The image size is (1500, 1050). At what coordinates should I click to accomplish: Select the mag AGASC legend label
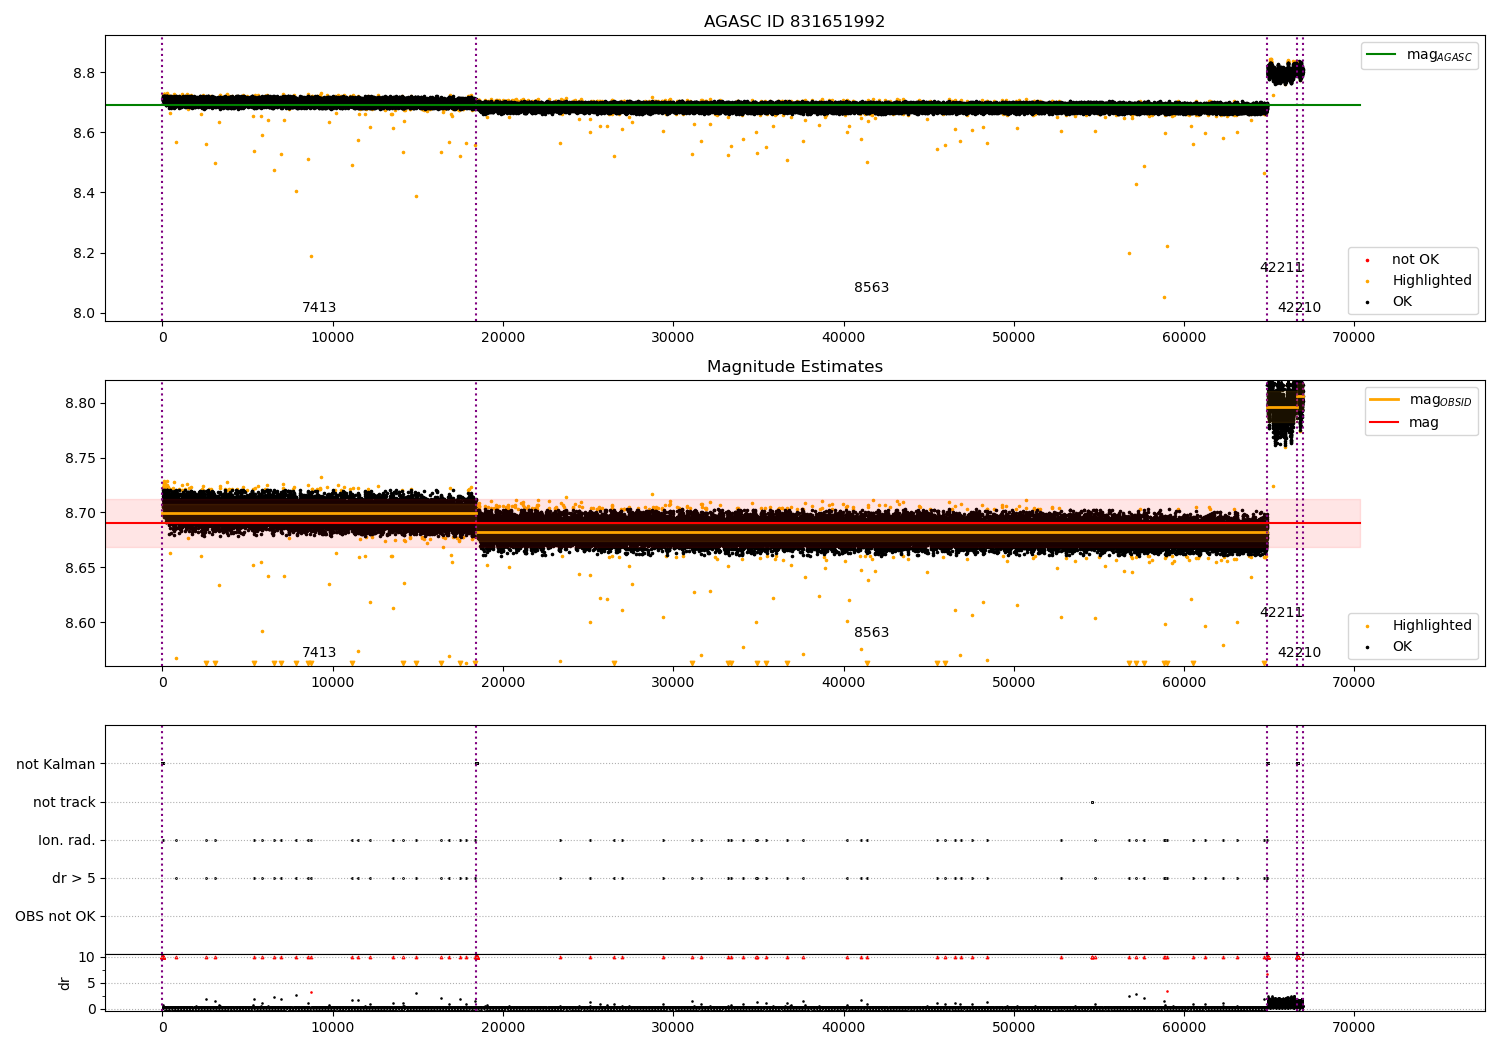1439,55
